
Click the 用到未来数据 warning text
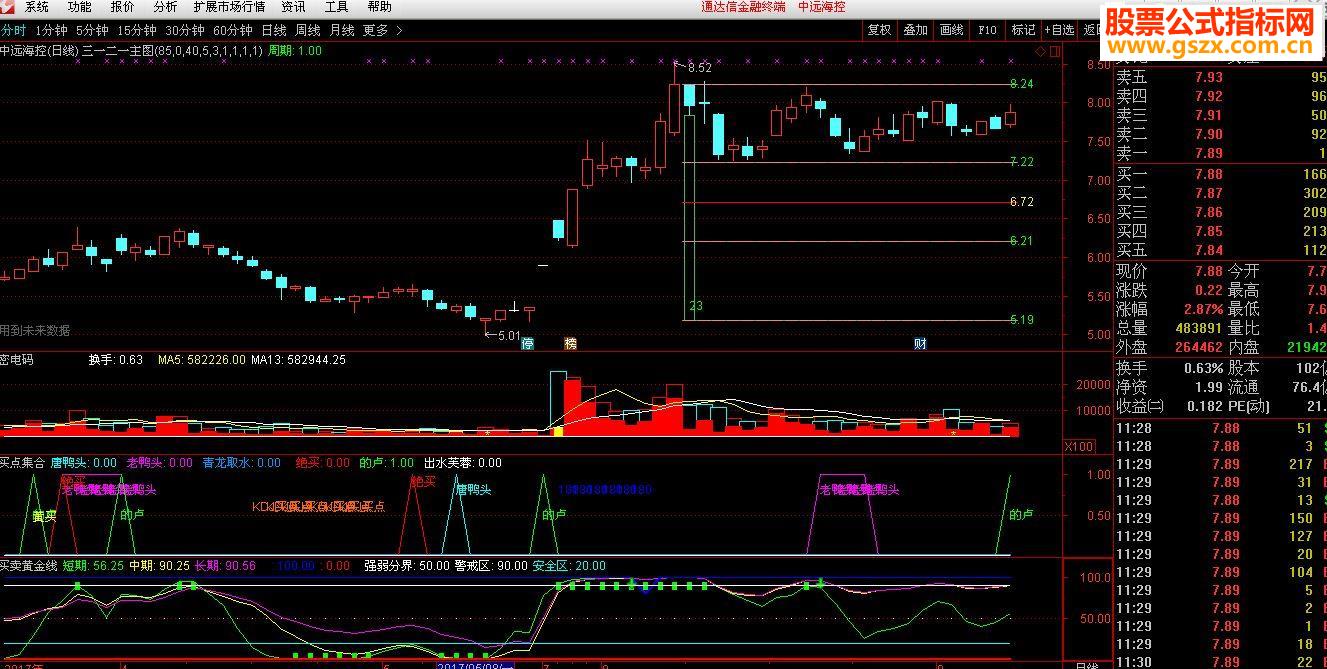[x=35, y=330]
